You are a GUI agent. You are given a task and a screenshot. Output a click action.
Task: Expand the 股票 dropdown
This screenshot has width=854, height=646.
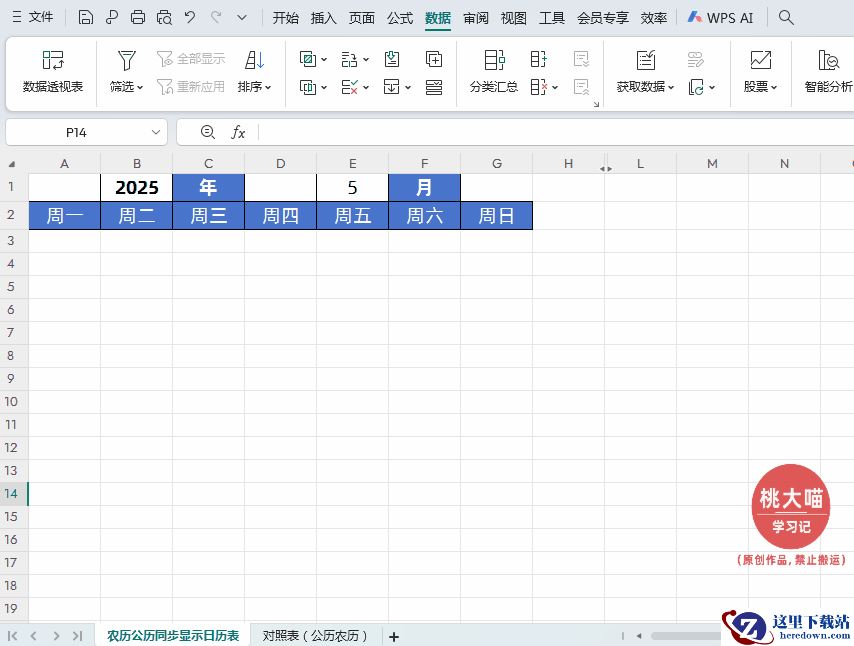[x=774, y=87]
